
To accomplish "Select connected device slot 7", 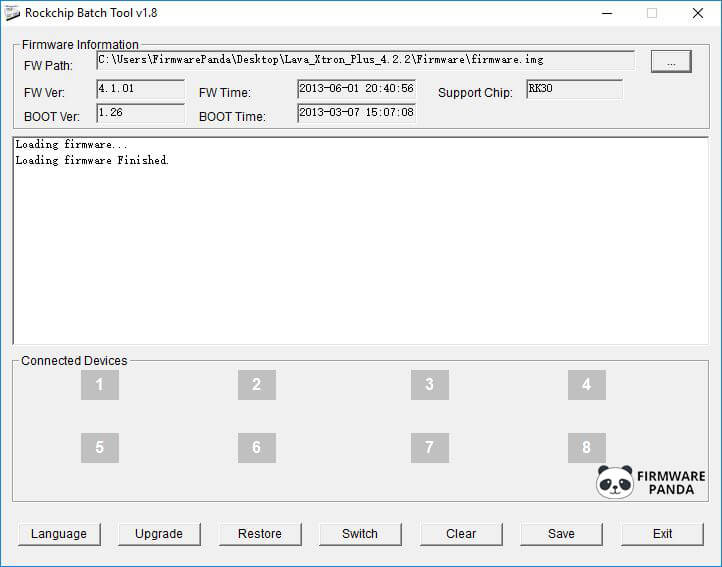I will 430,448.
